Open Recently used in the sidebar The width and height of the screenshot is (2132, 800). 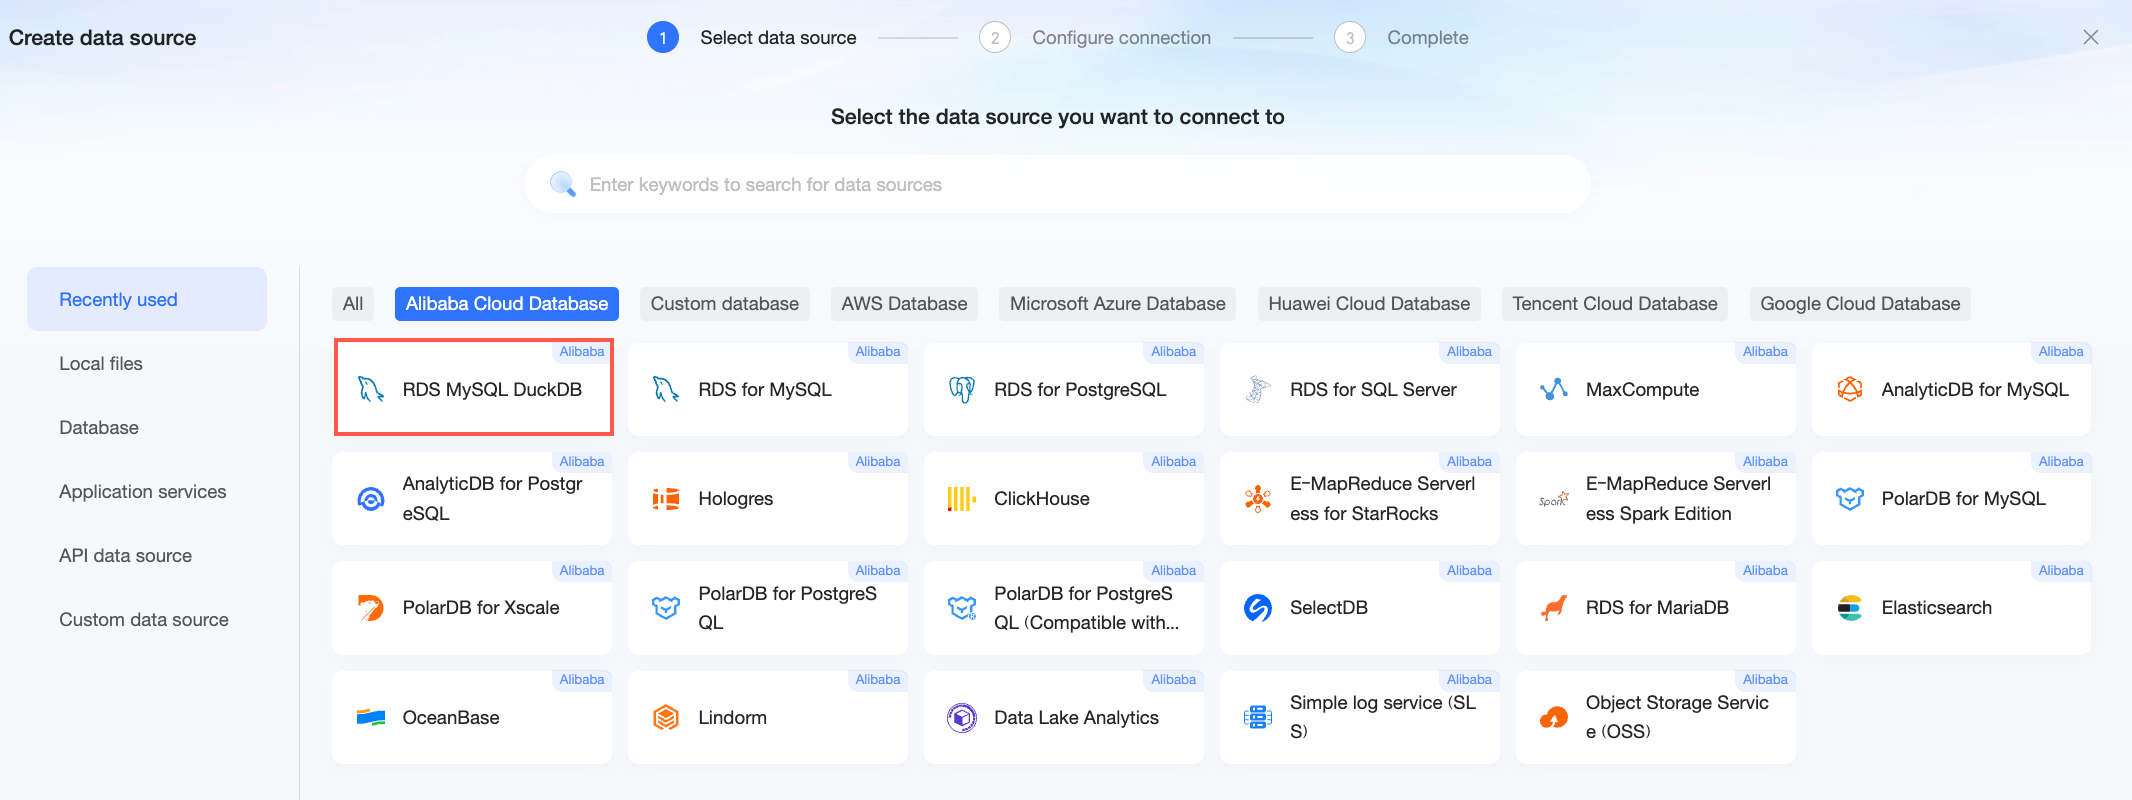pyautogui.click(x=147, y=299)
